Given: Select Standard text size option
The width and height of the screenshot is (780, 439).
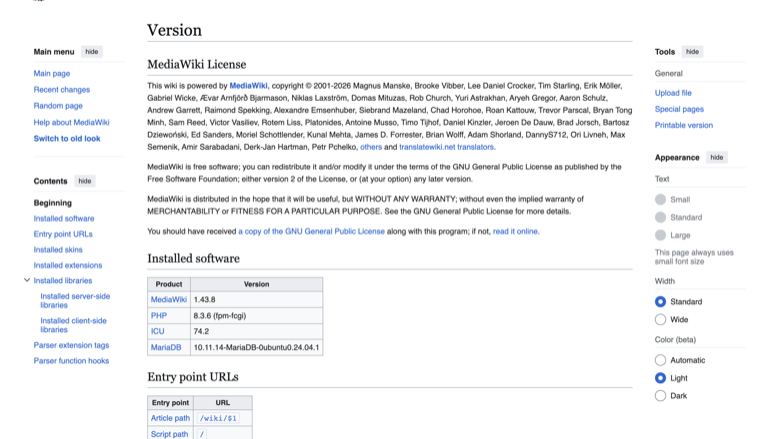Looking at the screenshot, I should pyautogui.click(x=660, y=217).
